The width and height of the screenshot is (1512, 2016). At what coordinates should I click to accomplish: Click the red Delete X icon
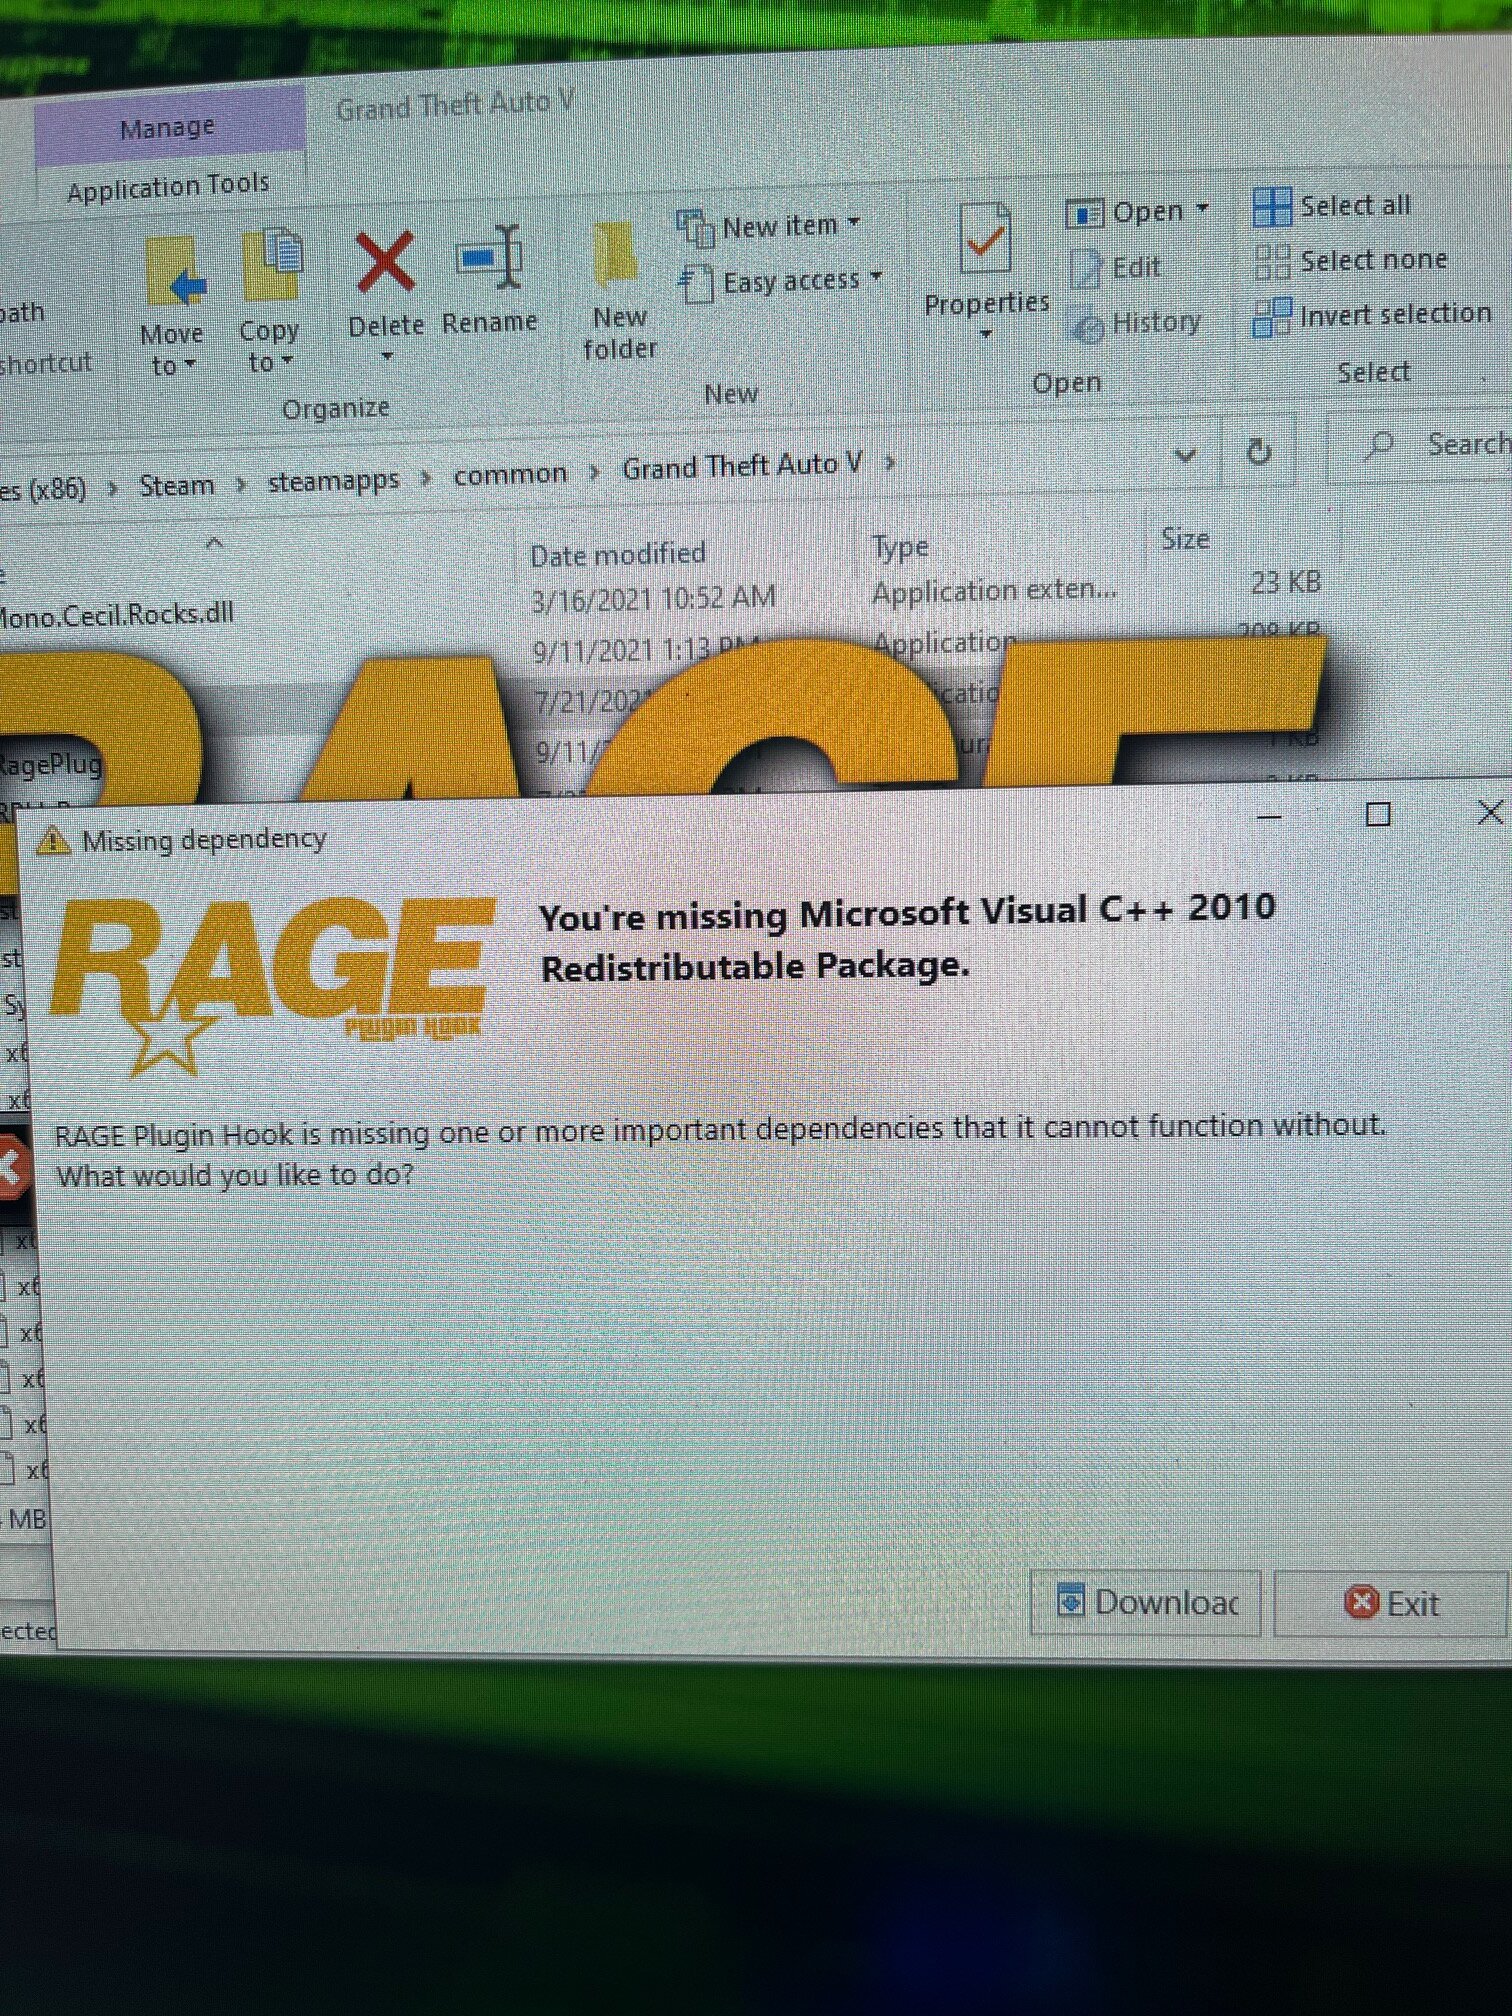coord(385,262)
